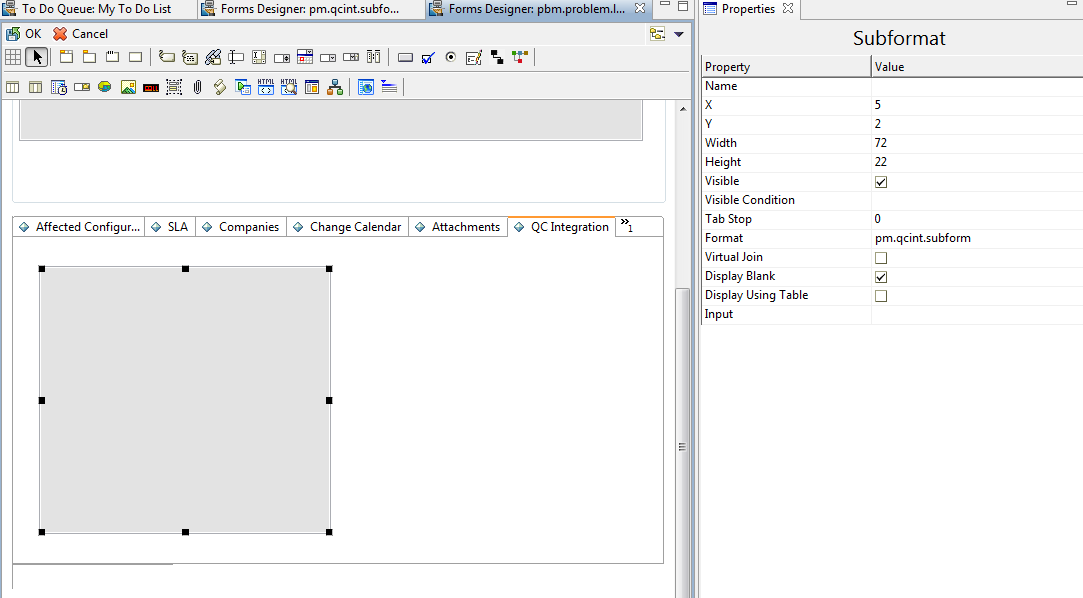Edit the Y value 2
The height and width of the screenshot is (598, 1083).
[977, 124]
